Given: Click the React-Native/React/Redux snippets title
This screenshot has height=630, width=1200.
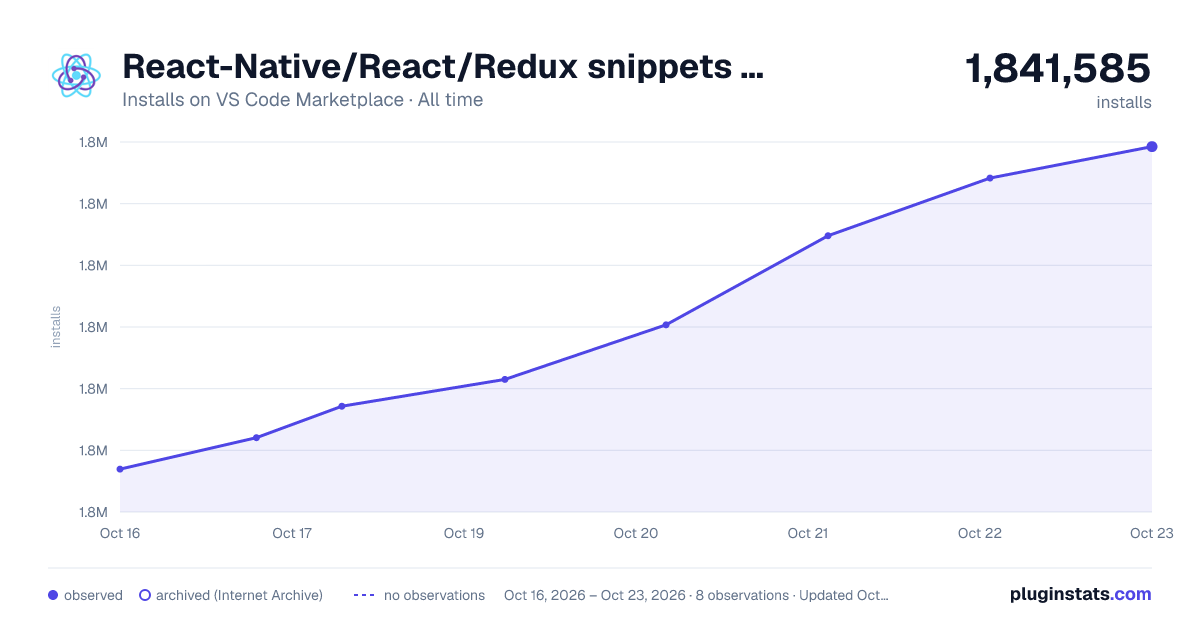Looking at the screenshot, I should point(443,67).
